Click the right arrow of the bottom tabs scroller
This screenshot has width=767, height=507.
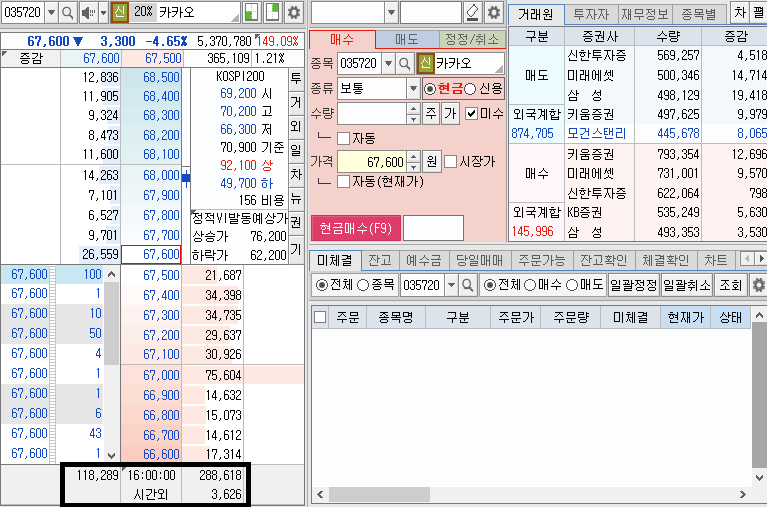(x=761, y=258)
